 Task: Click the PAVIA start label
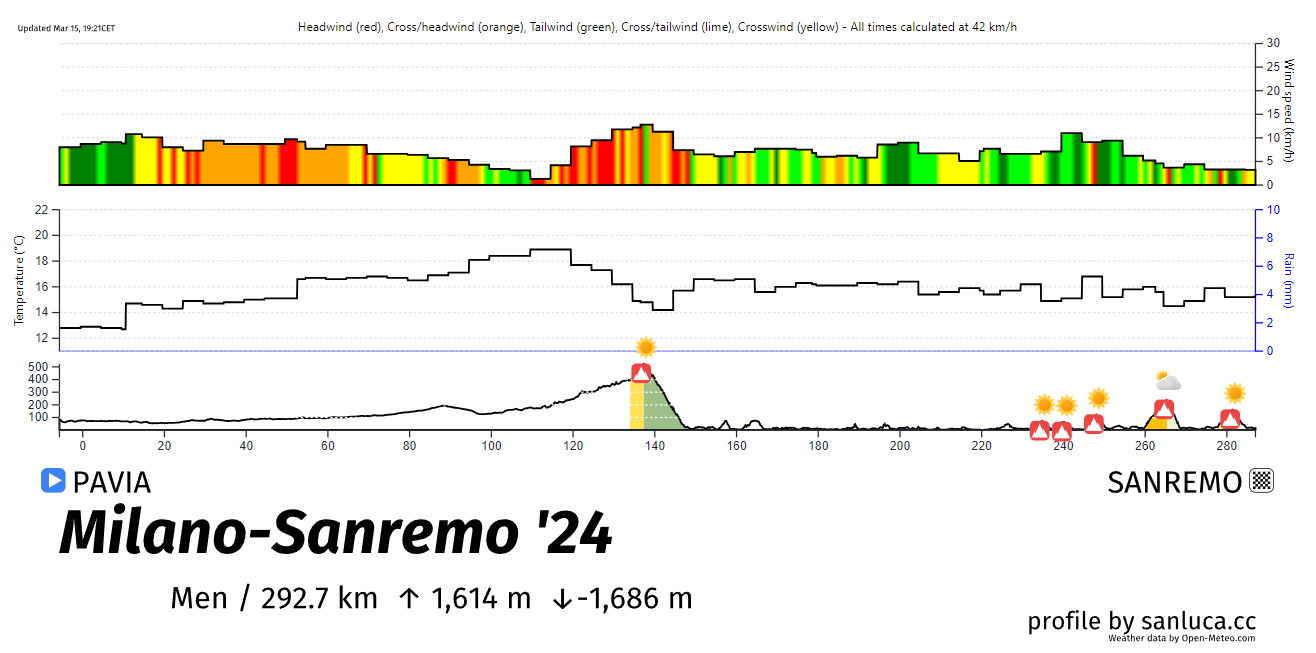pos(112,482)
